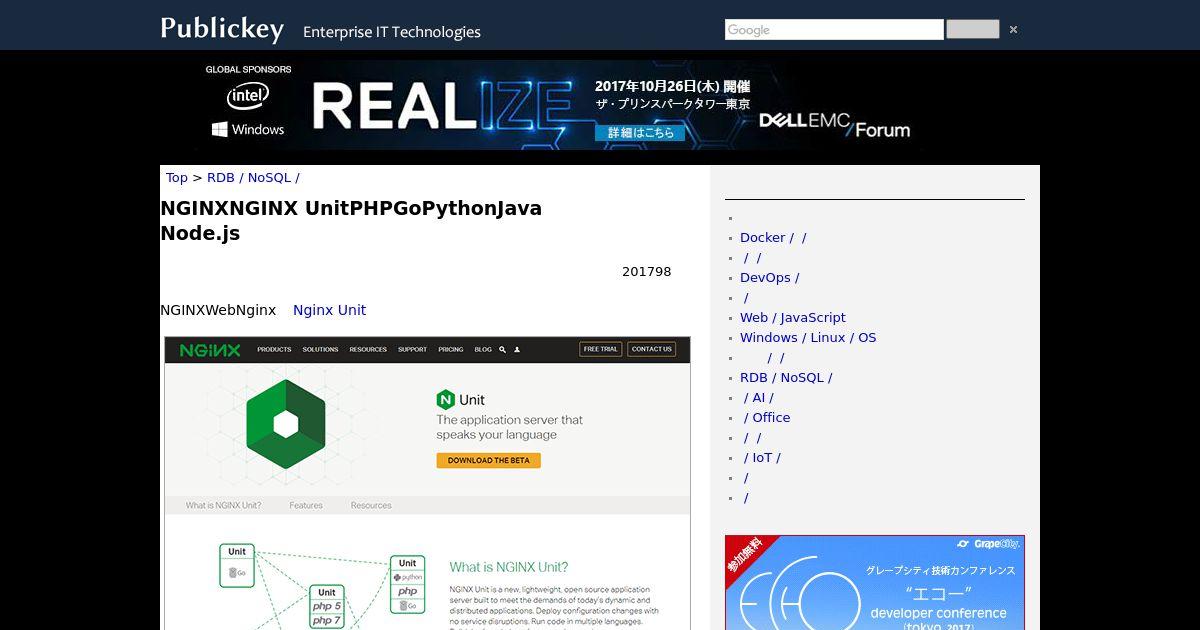Select the FREE TRIAL button in the screenshot
The image size is (1200, 630).
click(601, 349)
